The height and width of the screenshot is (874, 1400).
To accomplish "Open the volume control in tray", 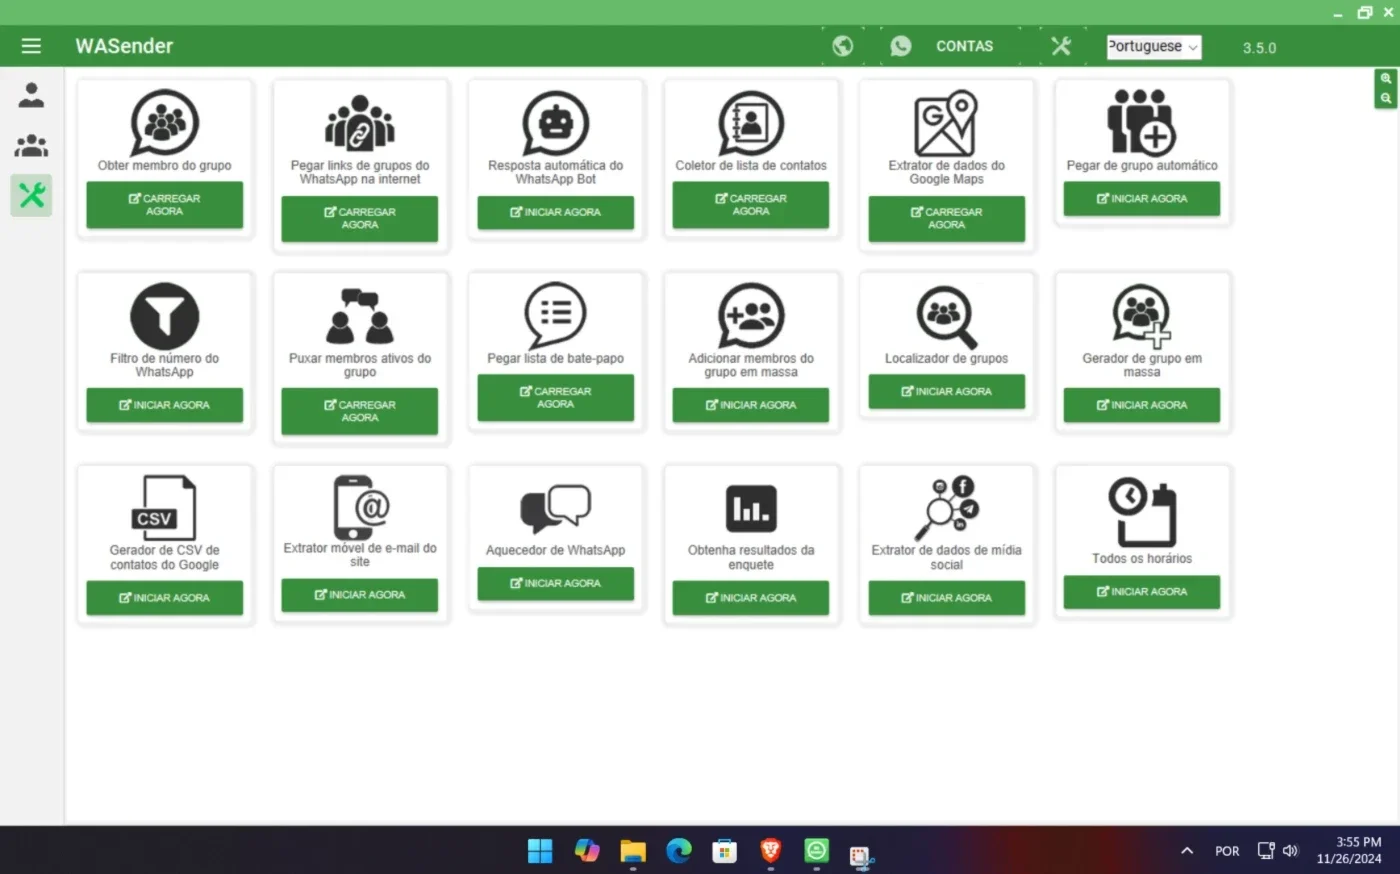I will coord(1290,851).
